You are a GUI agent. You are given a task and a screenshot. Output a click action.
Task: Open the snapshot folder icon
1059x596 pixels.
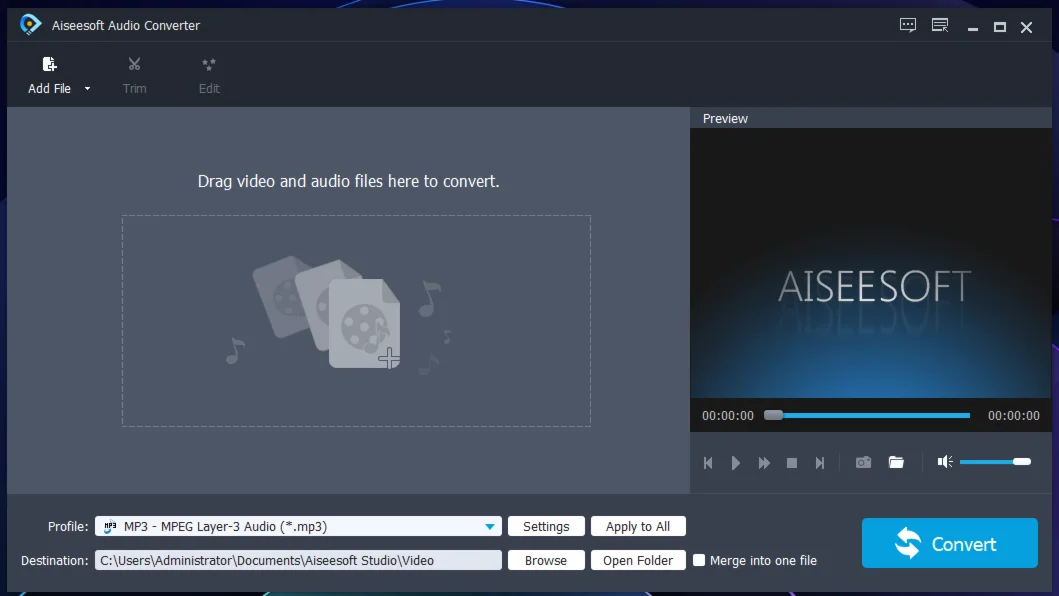(896, 462)
